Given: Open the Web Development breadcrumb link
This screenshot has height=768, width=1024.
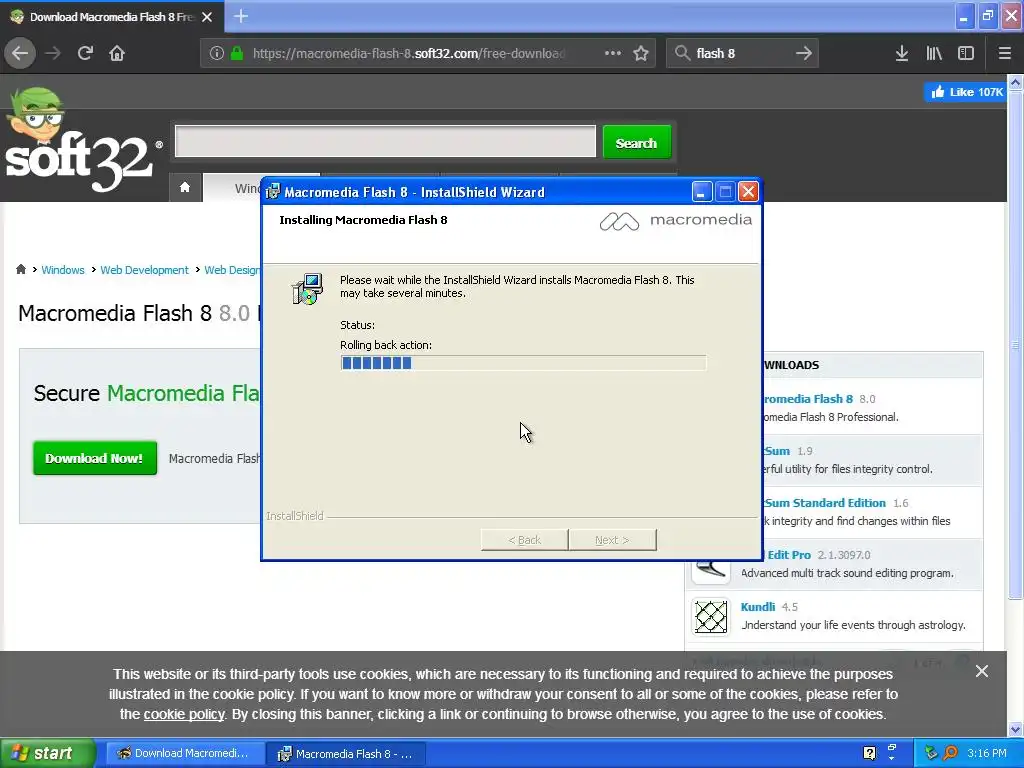Looking at the screenshot, I should click(144, 270).
